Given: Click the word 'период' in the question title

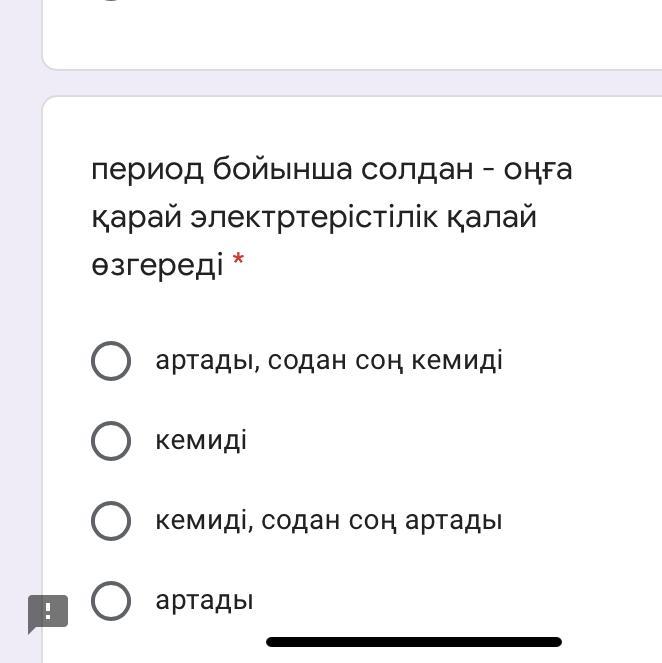Looking at the screenshot, I should click(x=148, y=170).
